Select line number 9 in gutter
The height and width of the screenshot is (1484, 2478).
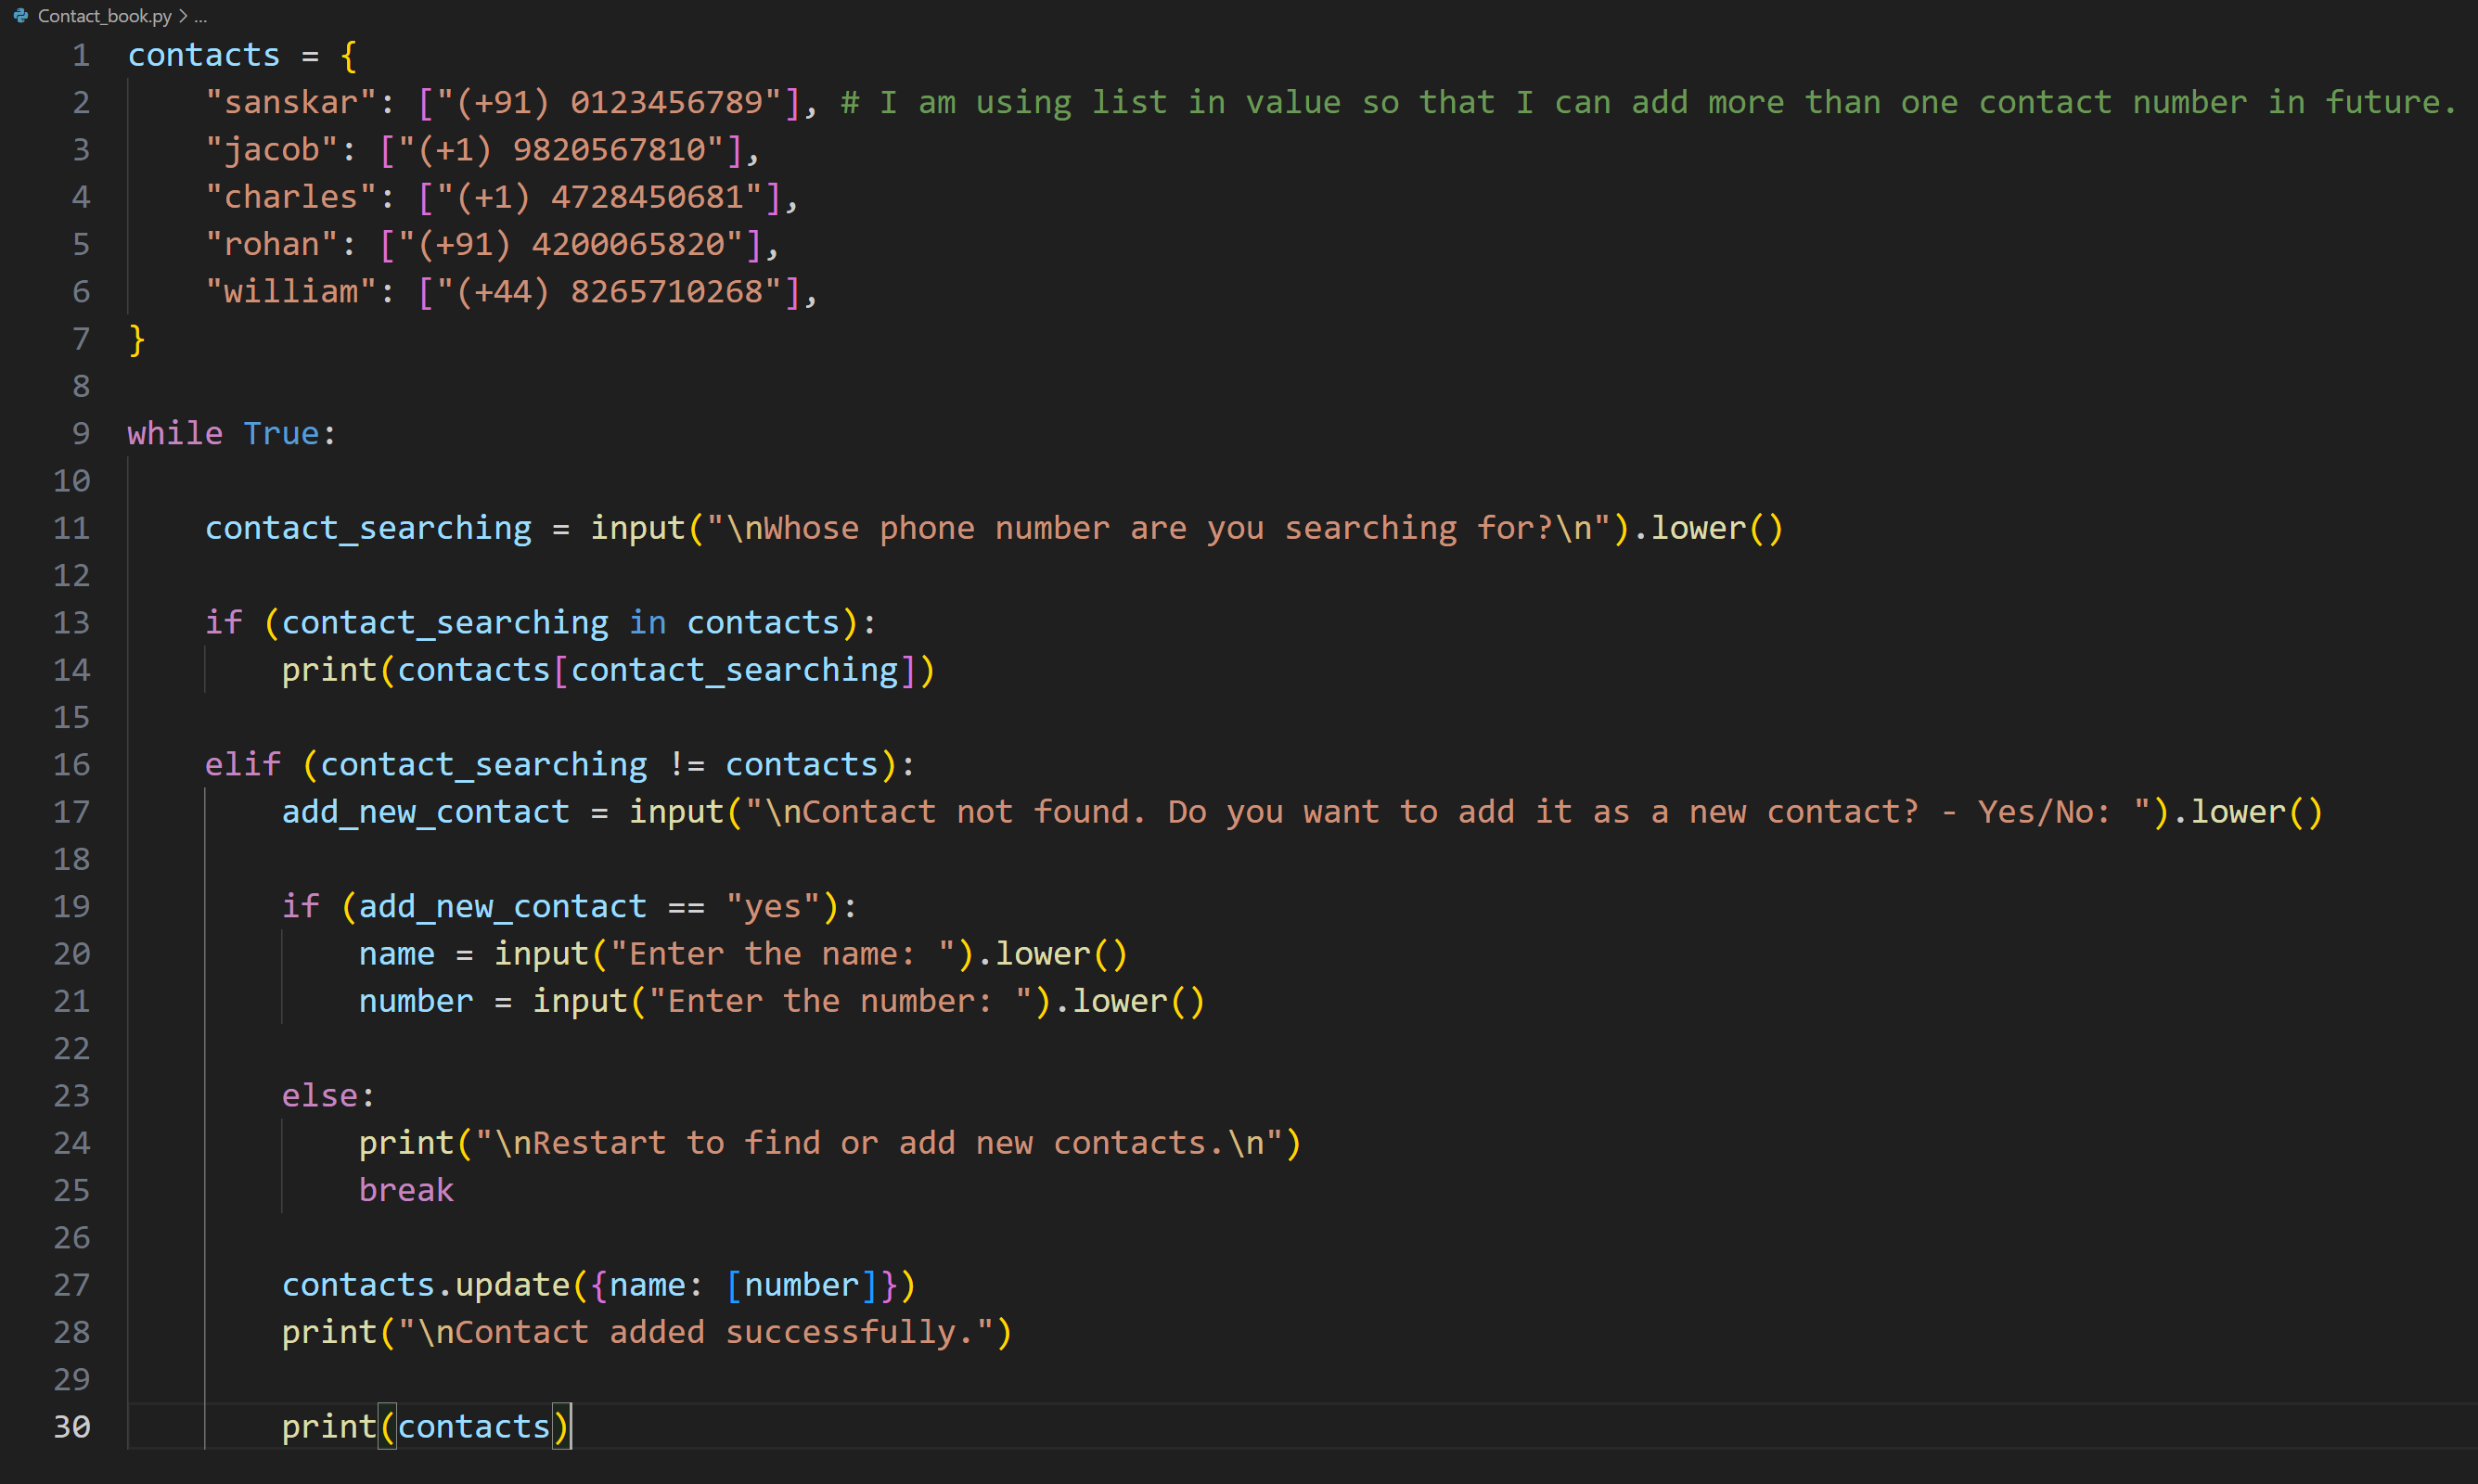pos(81,433)
